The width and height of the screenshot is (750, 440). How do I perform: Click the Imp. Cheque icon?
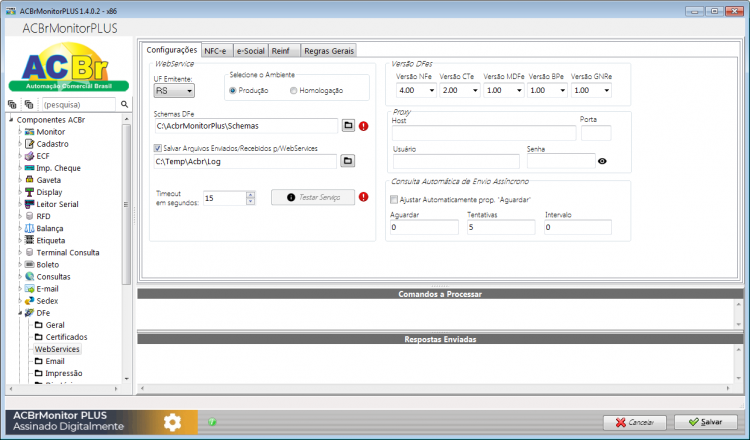(x=30, y=168)
